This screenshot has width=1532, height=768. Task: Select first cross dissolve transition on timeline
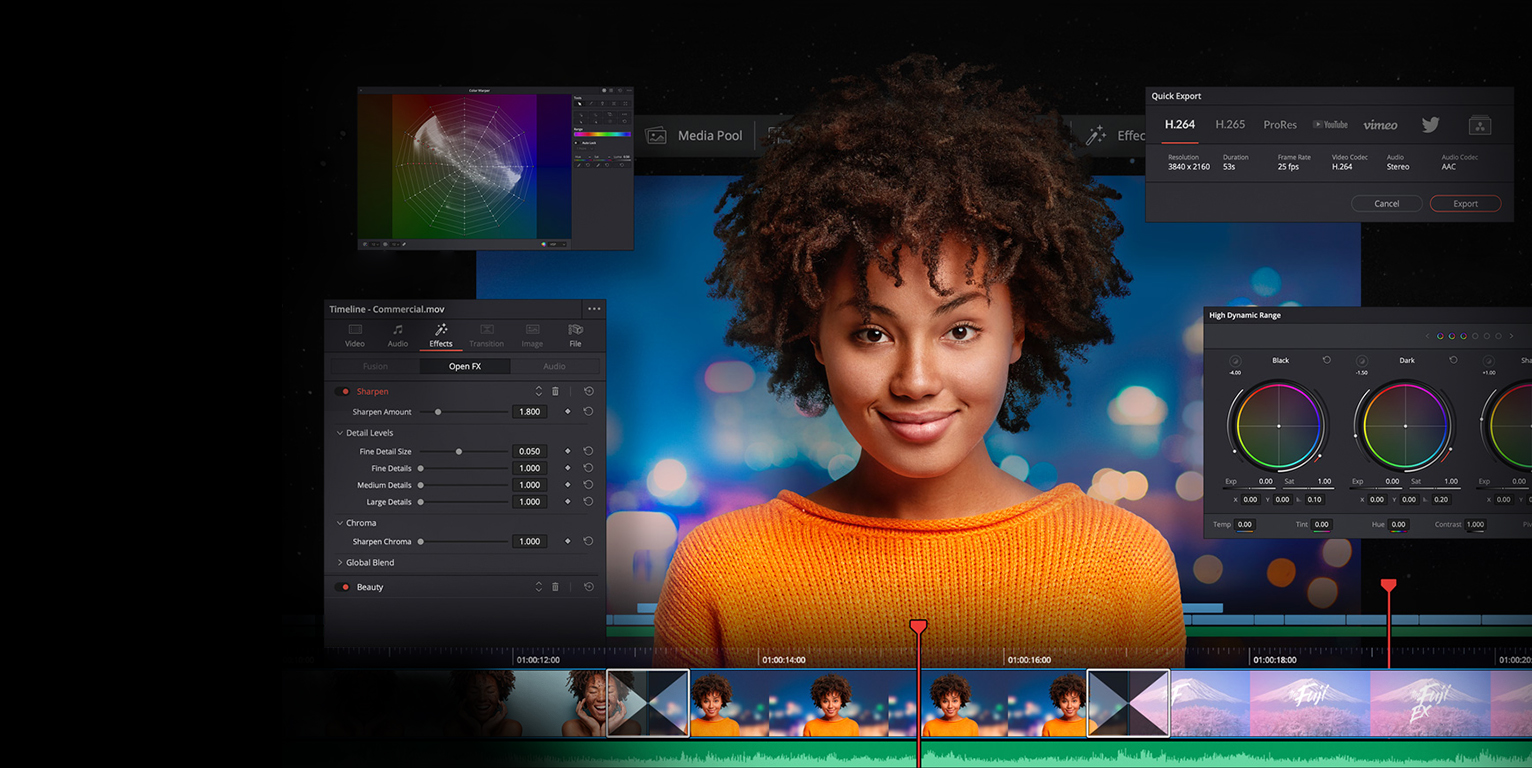648,703
